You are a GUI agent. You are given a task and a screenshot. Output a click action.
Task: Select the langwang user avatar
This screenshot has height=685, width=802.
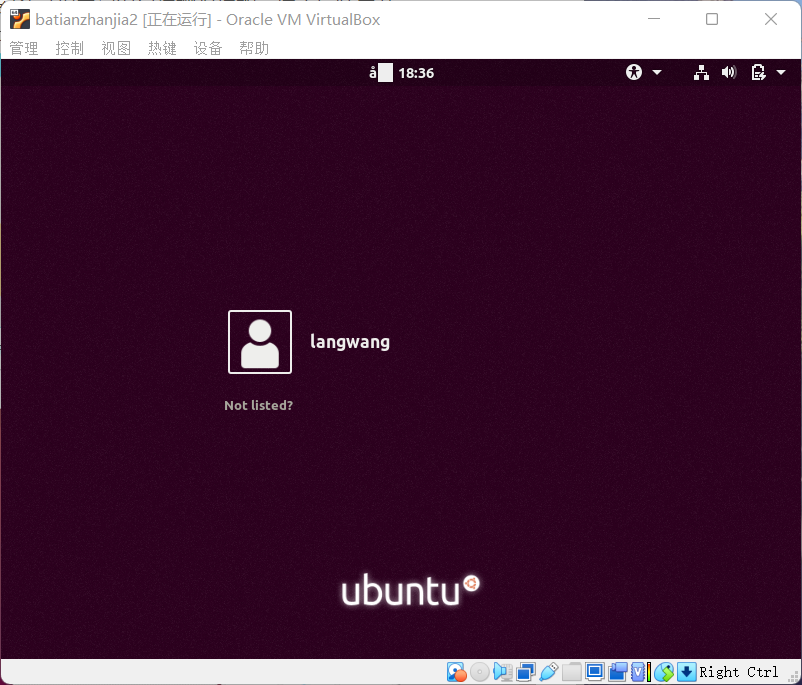pyautogui.click(x=260, y=342)
